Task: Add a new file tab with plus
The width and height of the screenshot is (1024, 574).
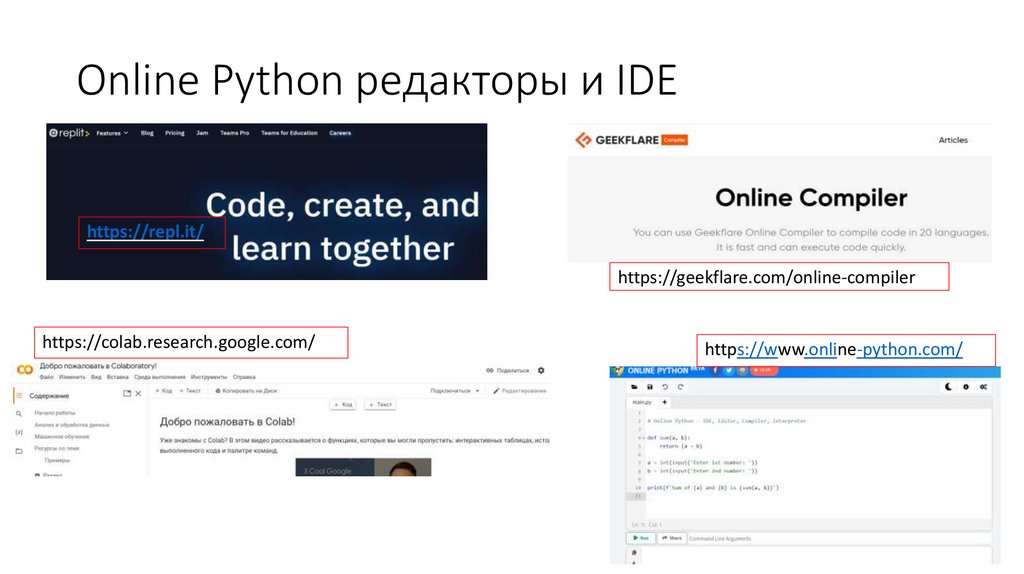Action: [x=664, y=403]
